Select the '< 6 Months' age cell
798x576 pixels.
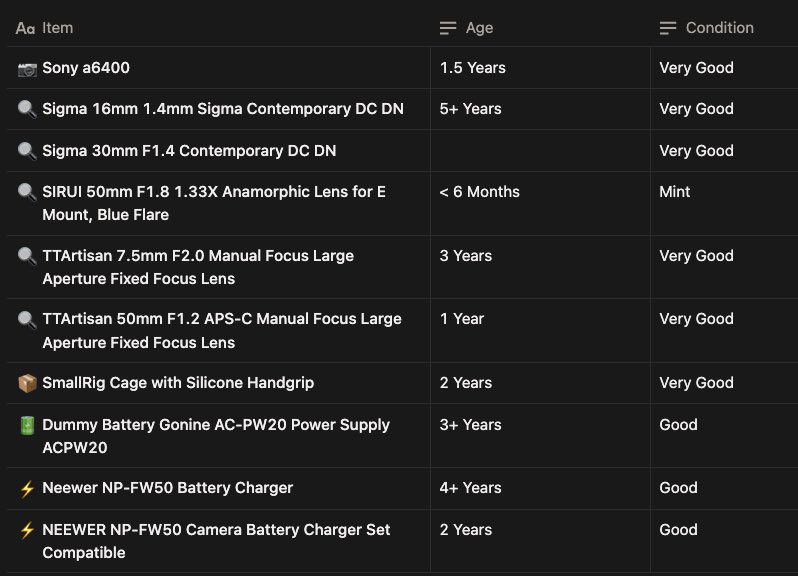click(540, 204)
